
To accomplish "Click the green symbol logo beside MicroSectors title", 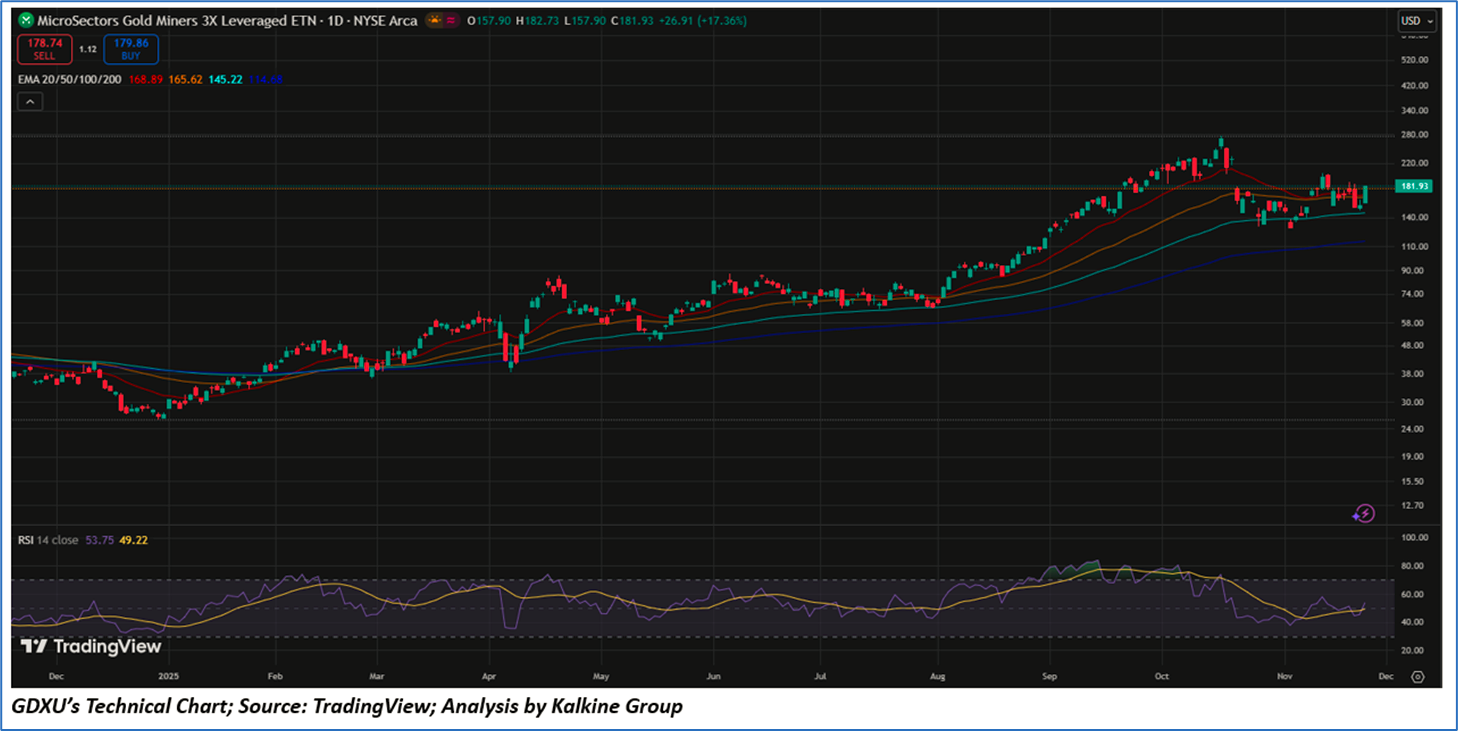I will point(25,21).
